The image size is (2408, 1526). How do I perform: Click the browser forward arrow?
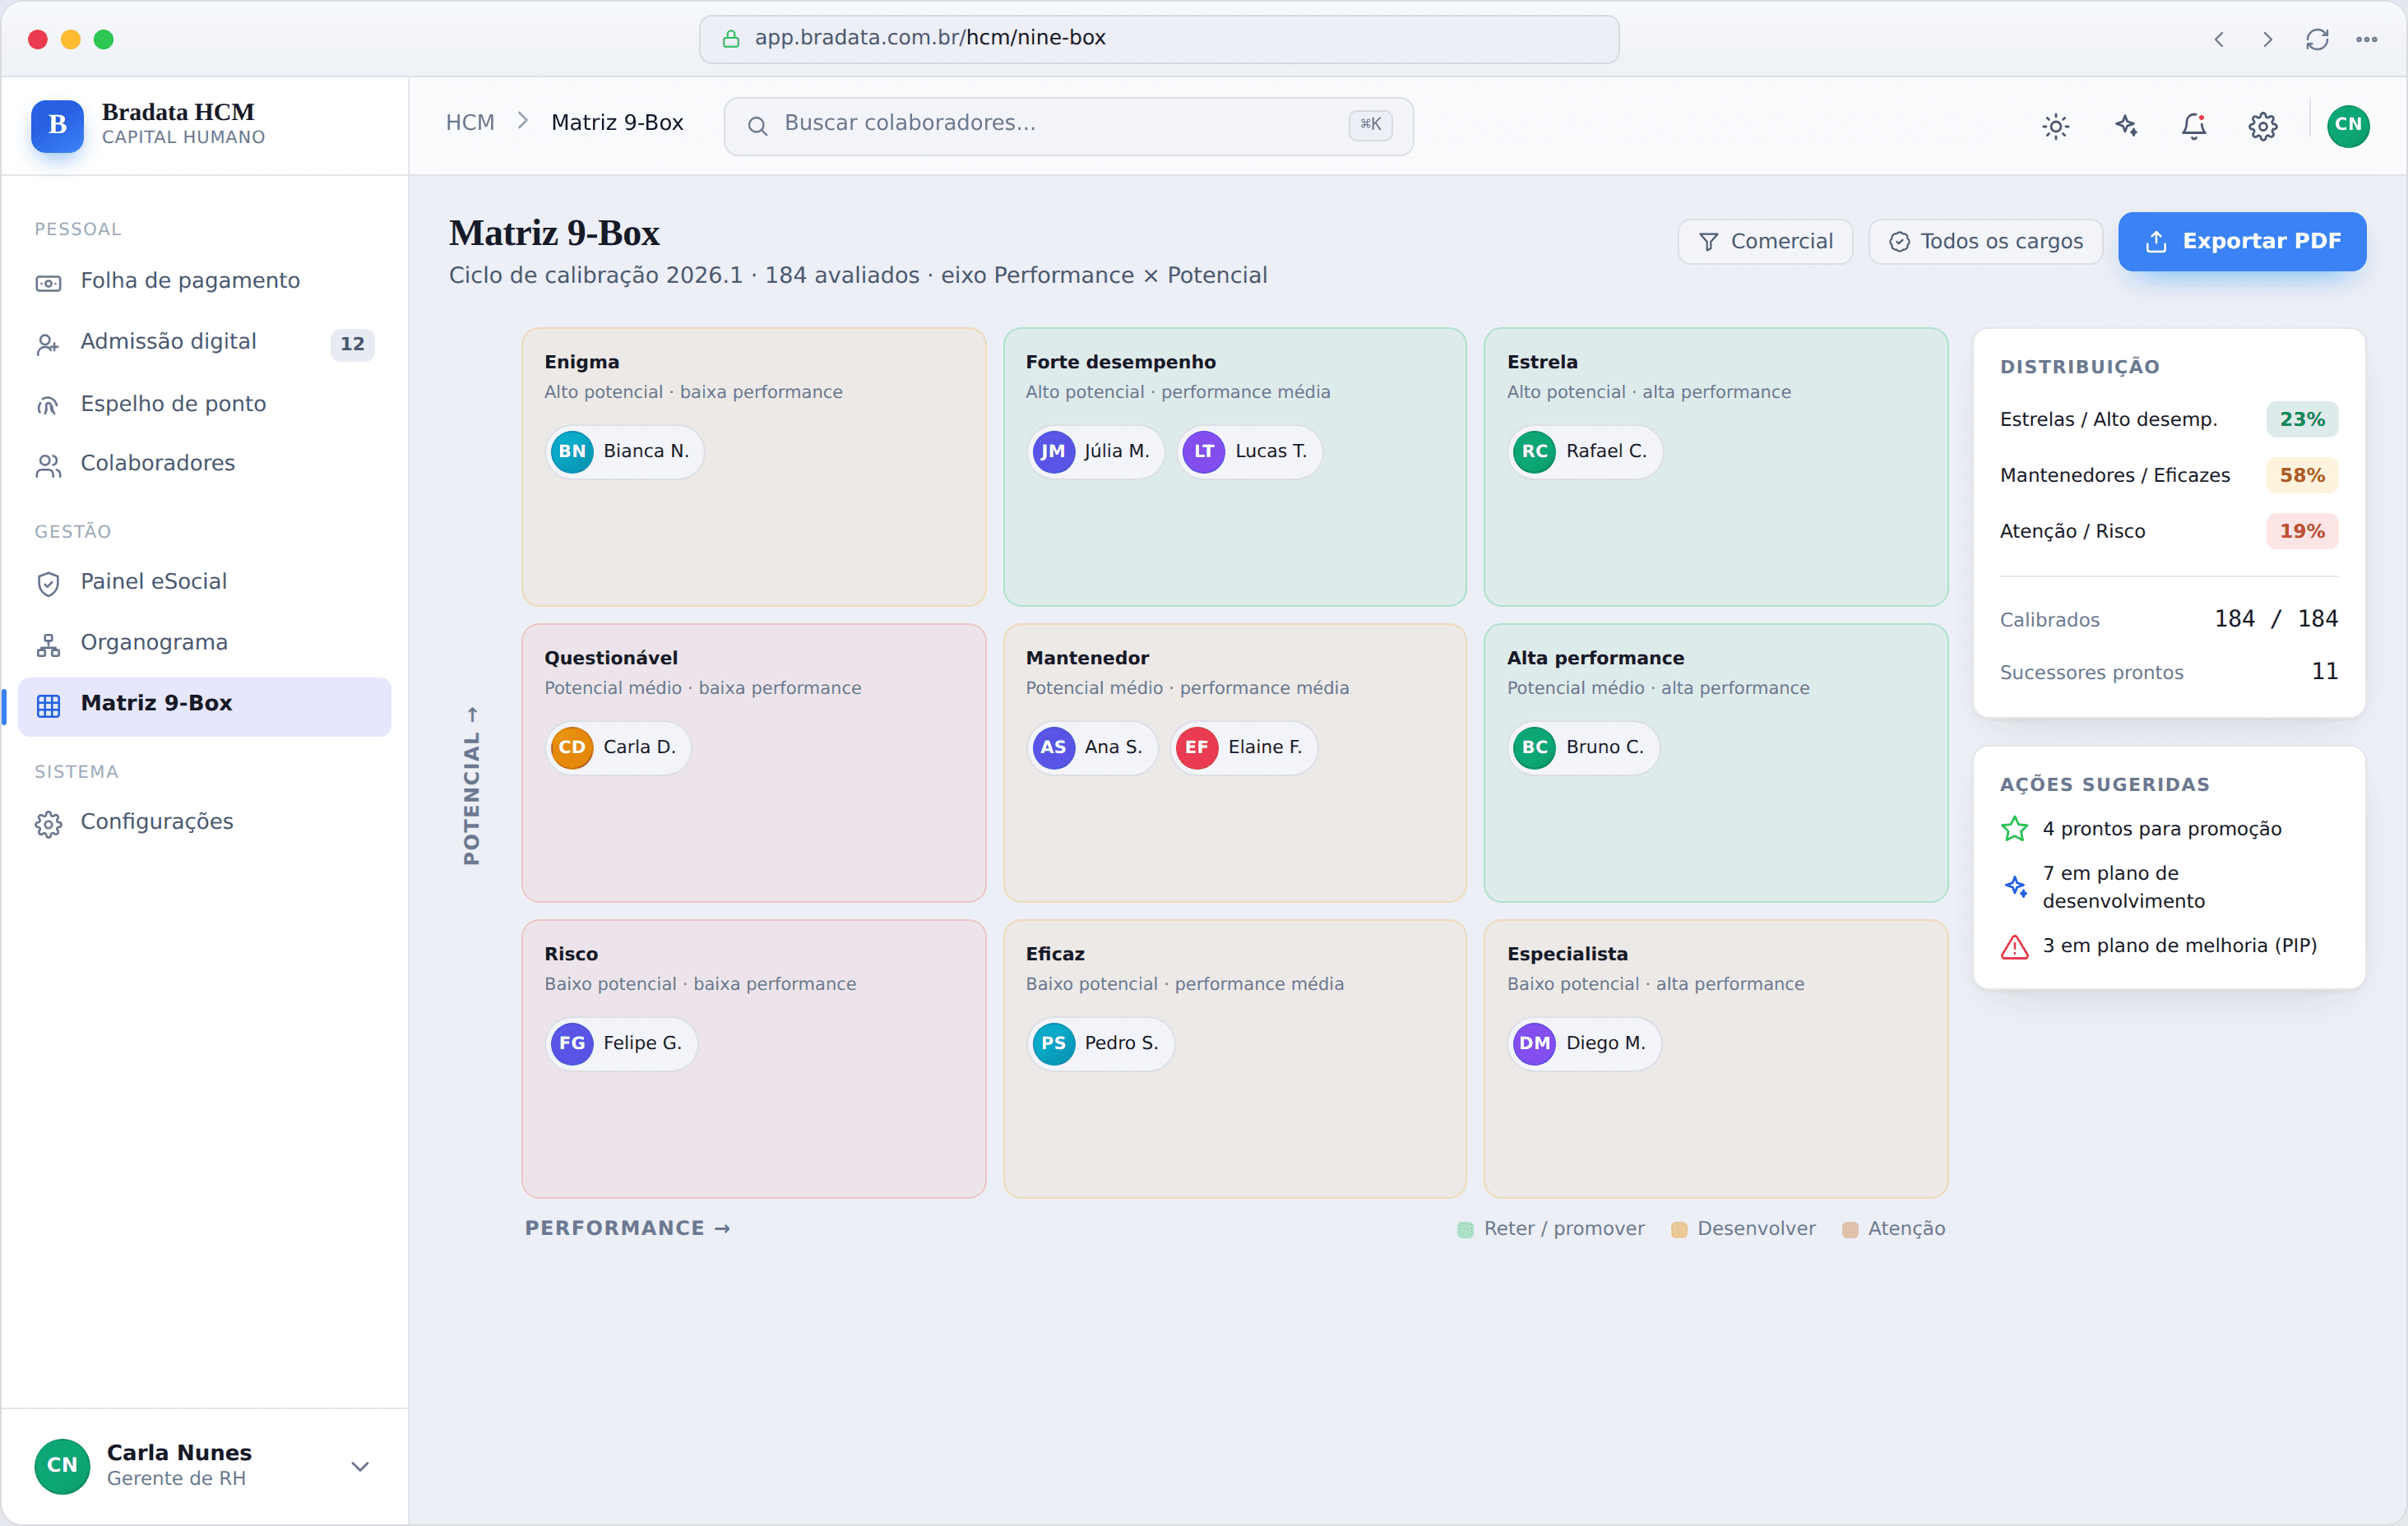2267,39
